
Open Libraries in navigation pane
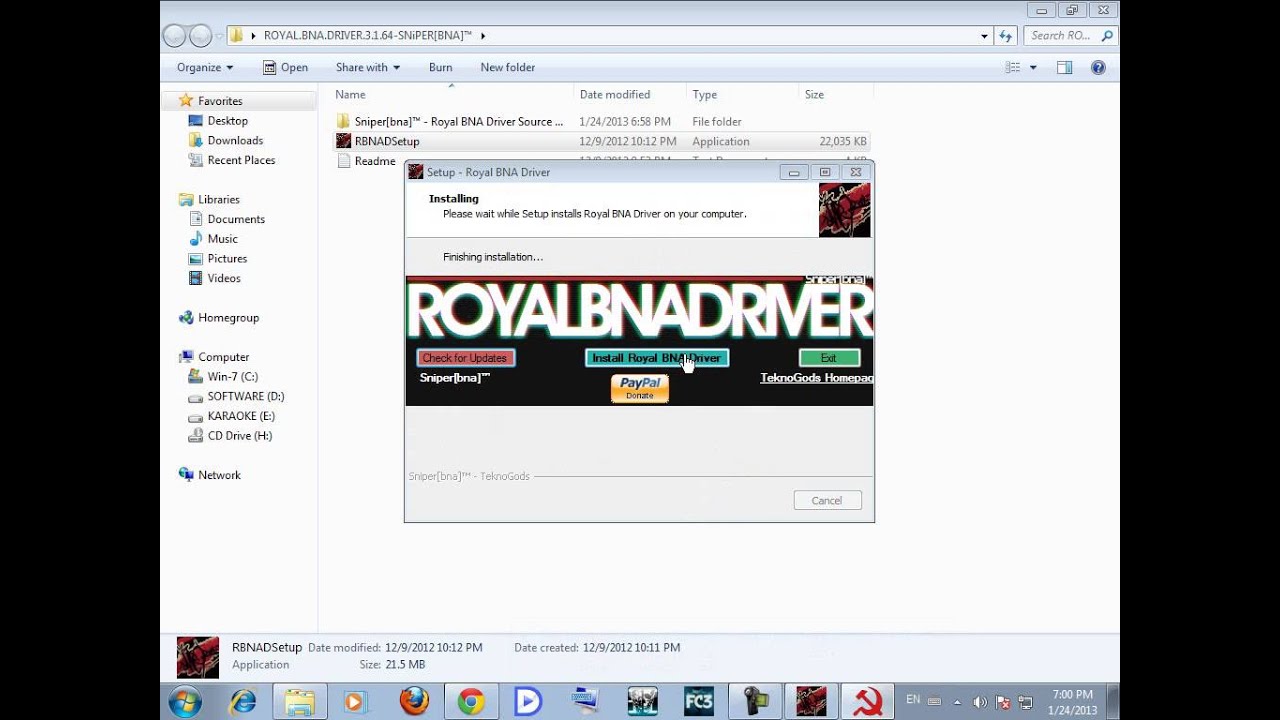218,199
